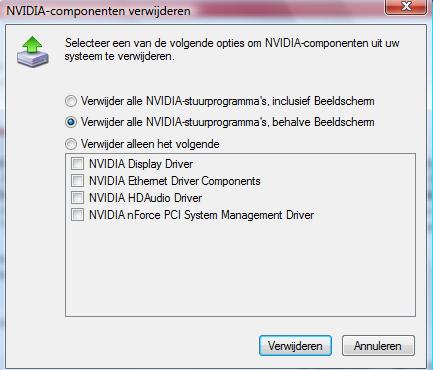The image size is (433, 370).
Task: Click the Verwijderen button
Action: [x=295, y=346]
